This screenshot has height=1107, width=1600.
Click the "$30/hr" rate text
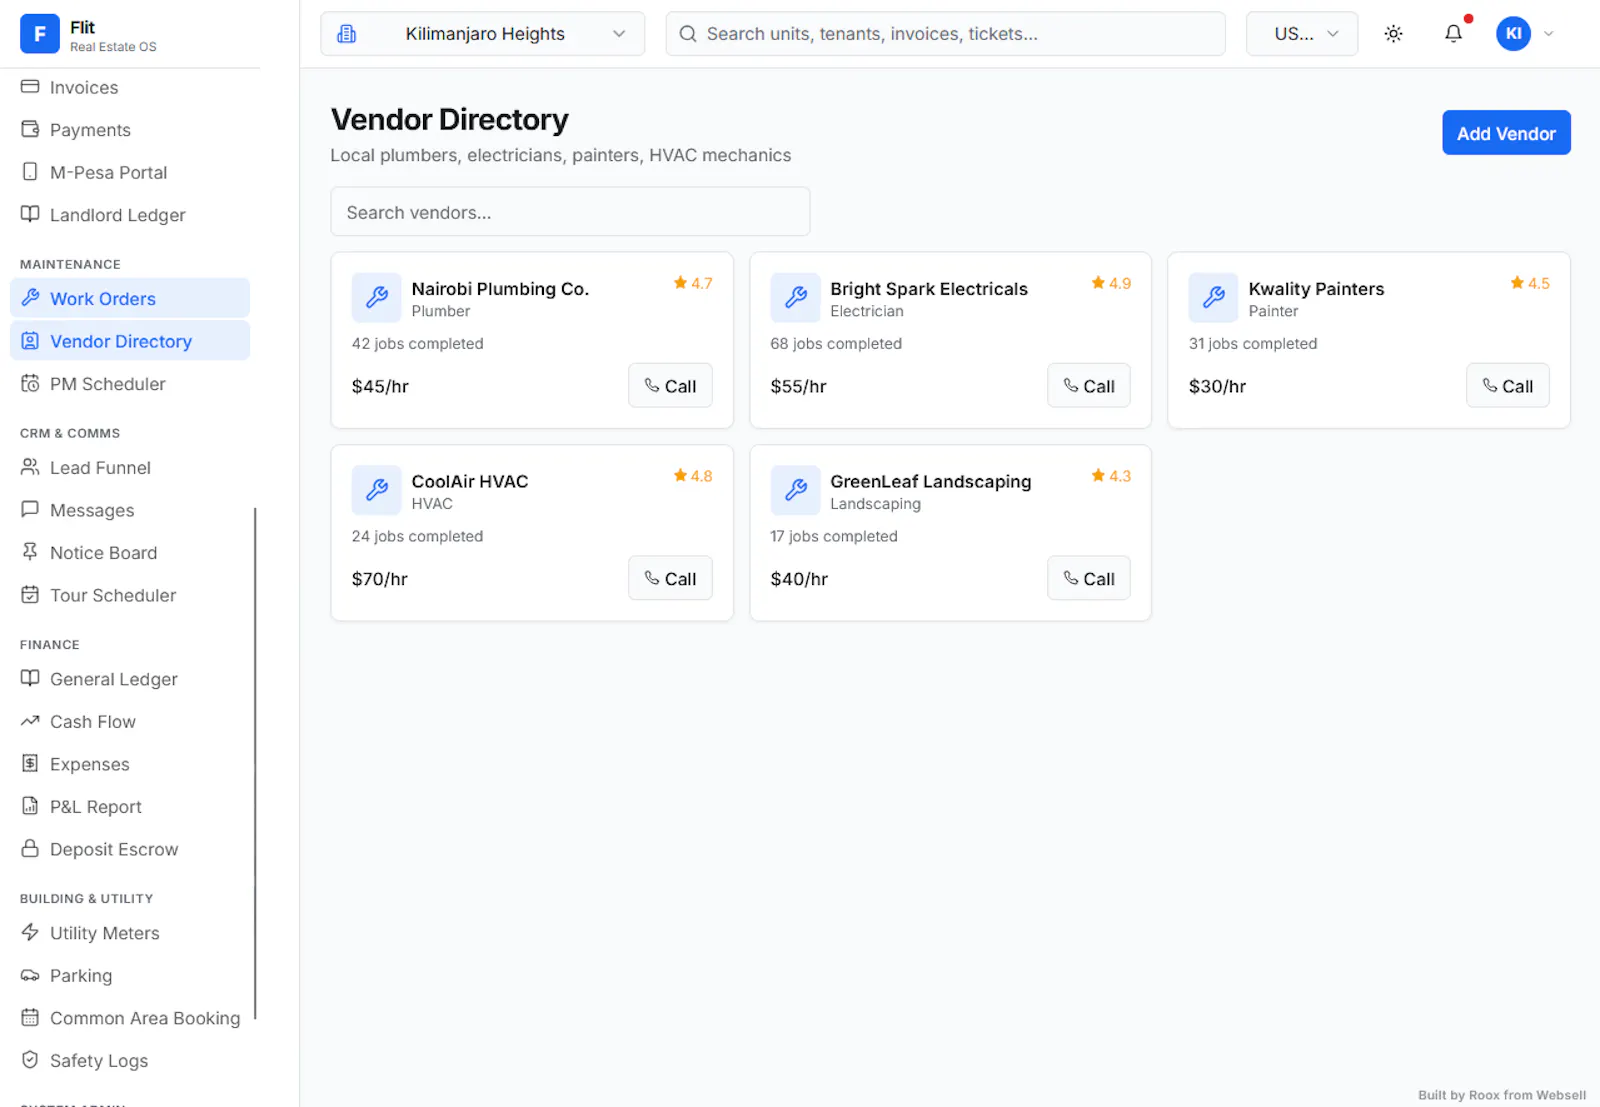pyautogui.click(x=1217, y=386)
